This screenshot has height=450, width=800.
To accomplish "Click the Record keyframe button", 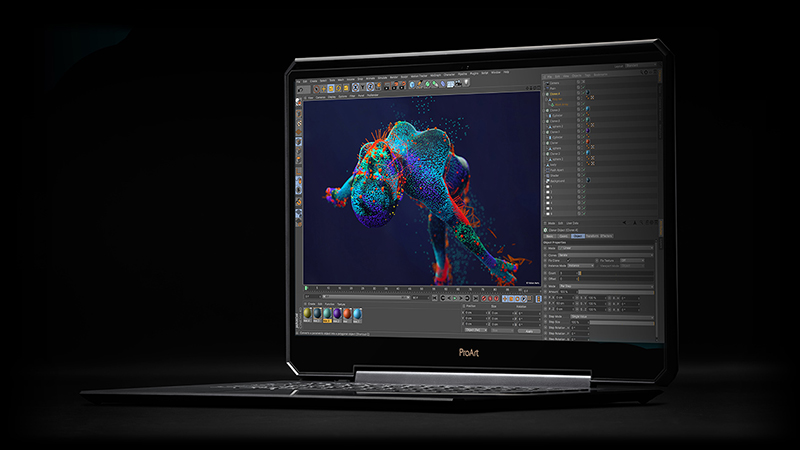I will click(x=484, y=298).
